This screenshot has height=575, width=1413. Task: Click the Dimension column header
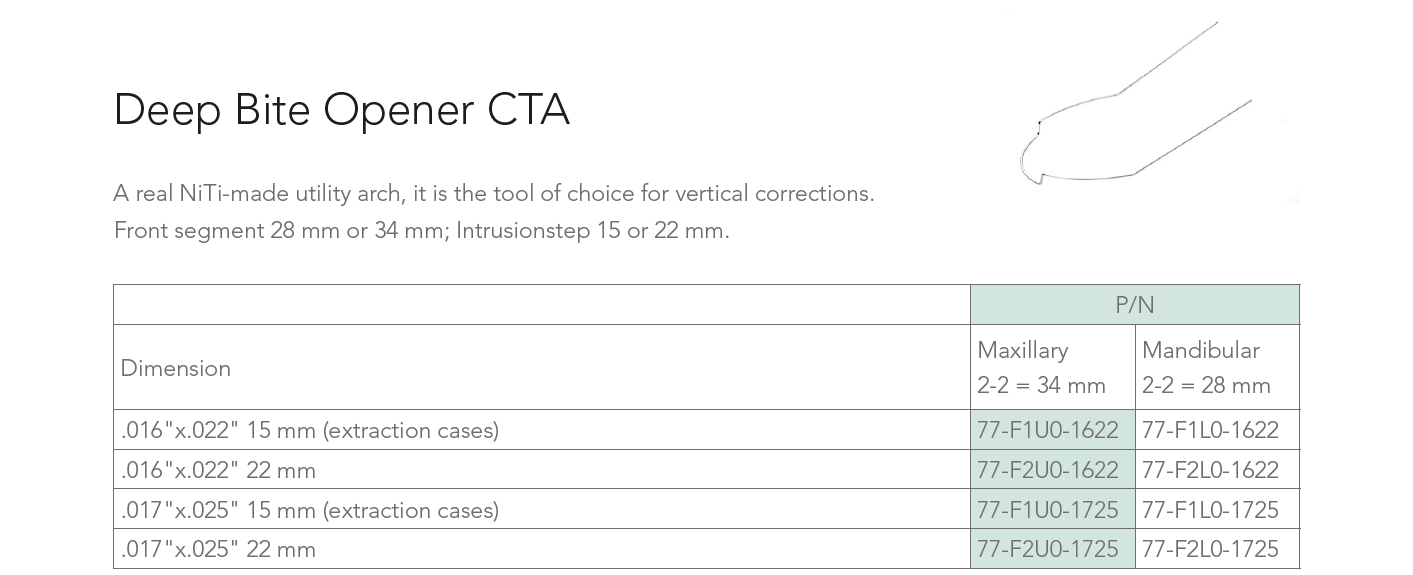coord(176,368)
